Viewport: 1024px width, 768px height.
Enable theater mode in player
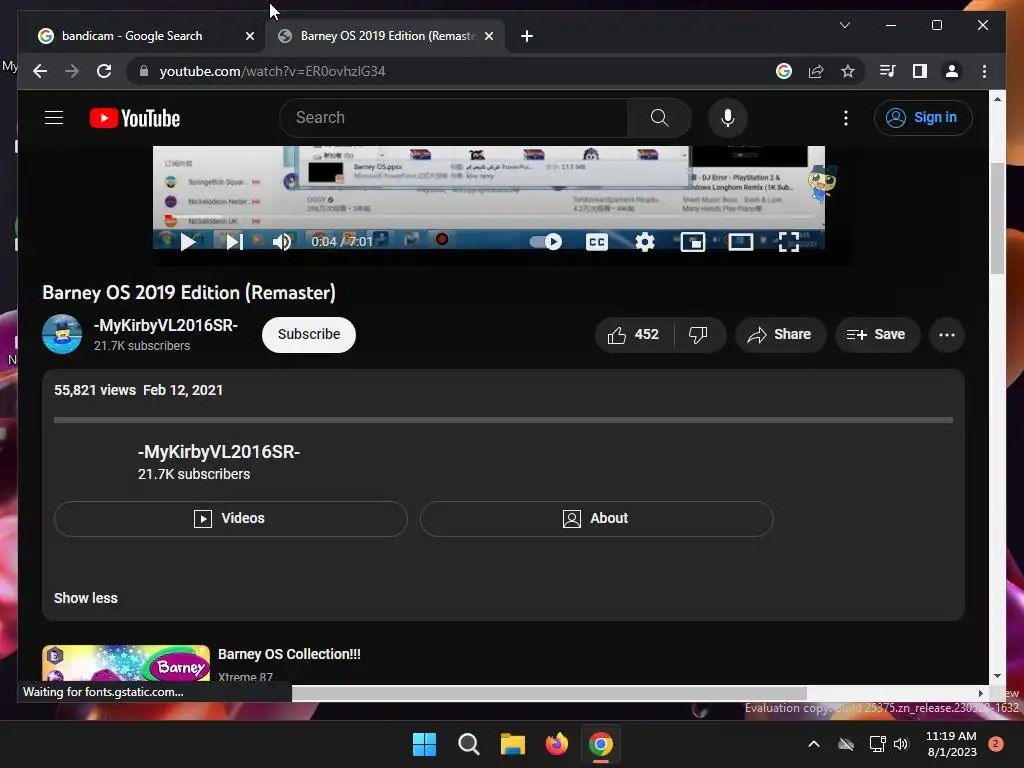point(740,242)
